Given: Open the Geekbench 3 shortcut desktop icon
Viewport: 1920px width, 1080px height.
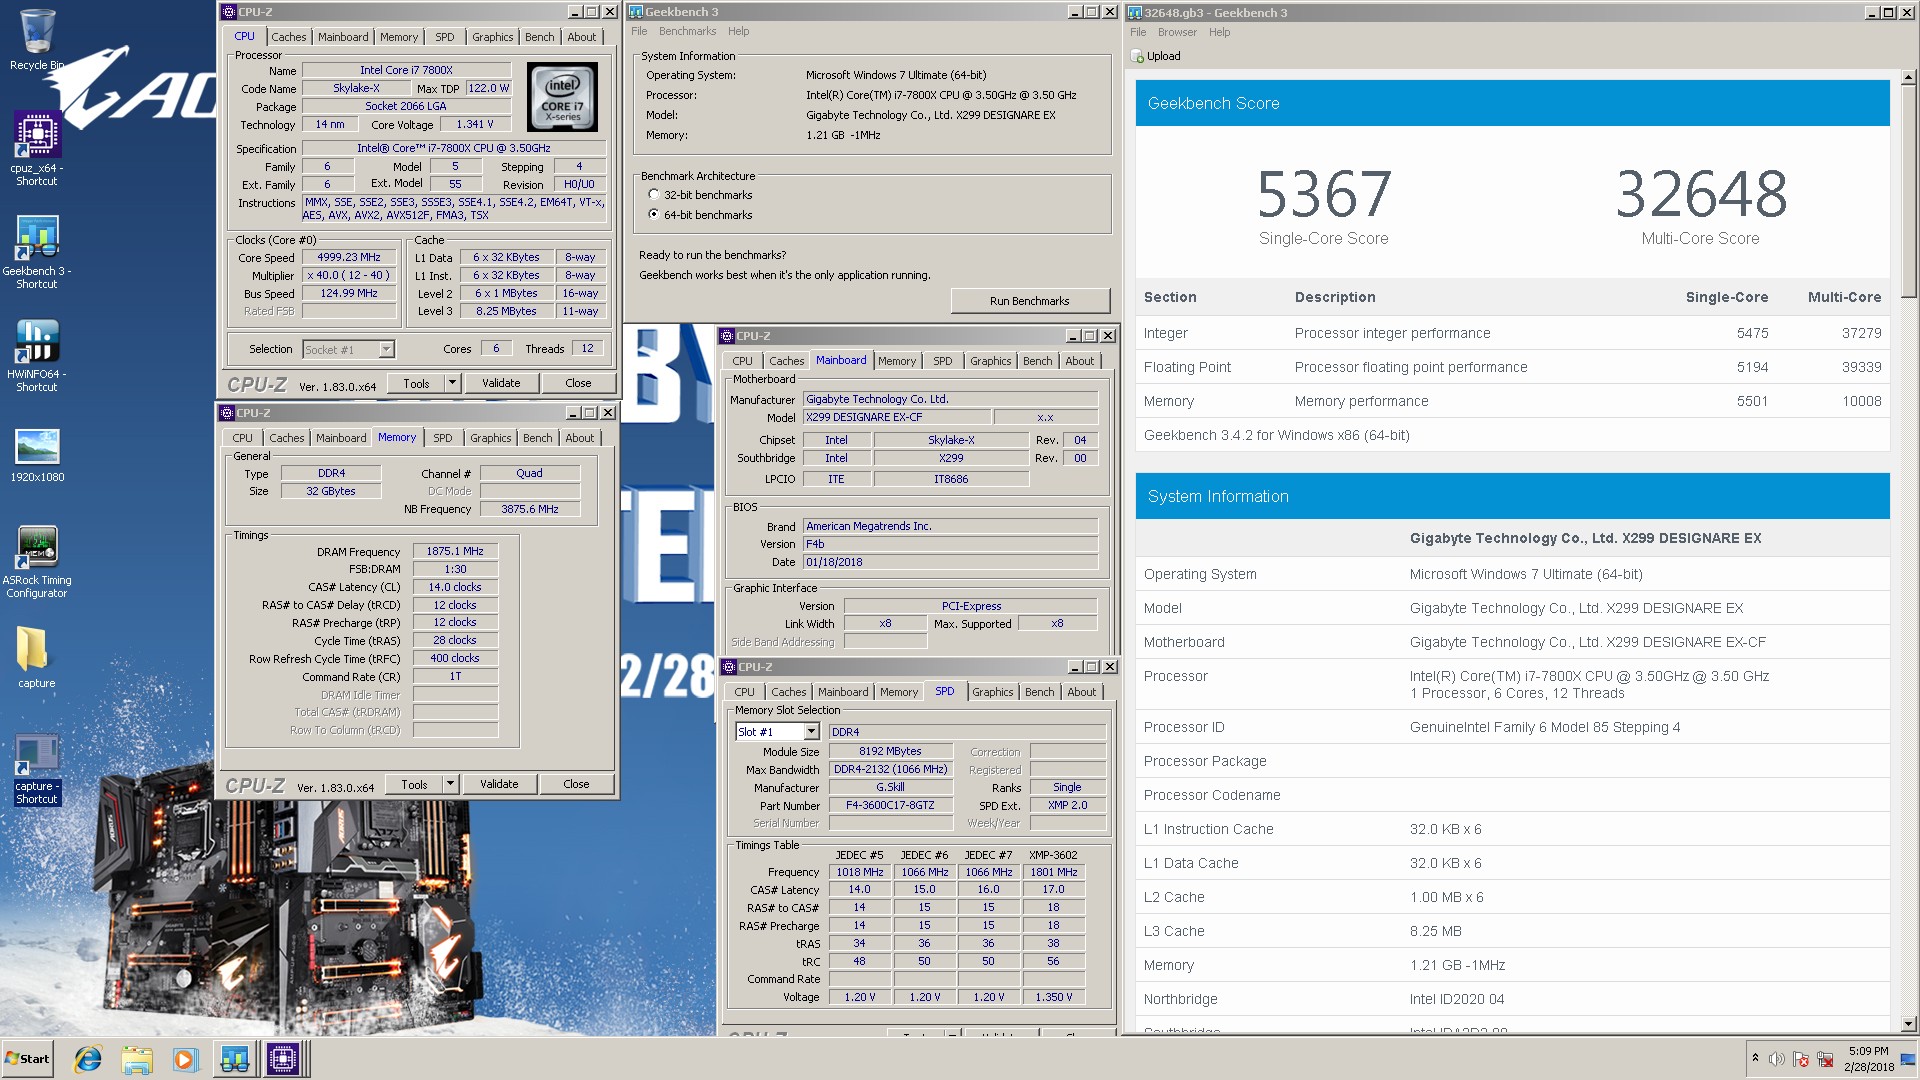Looking at the screenshot, I should pos(37,252).
